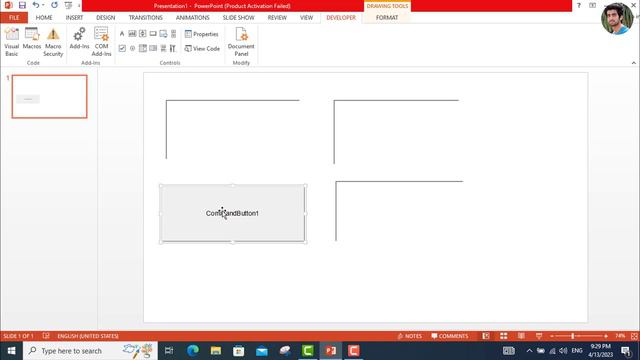Switch to Slide Sorter view

point(504,336)
